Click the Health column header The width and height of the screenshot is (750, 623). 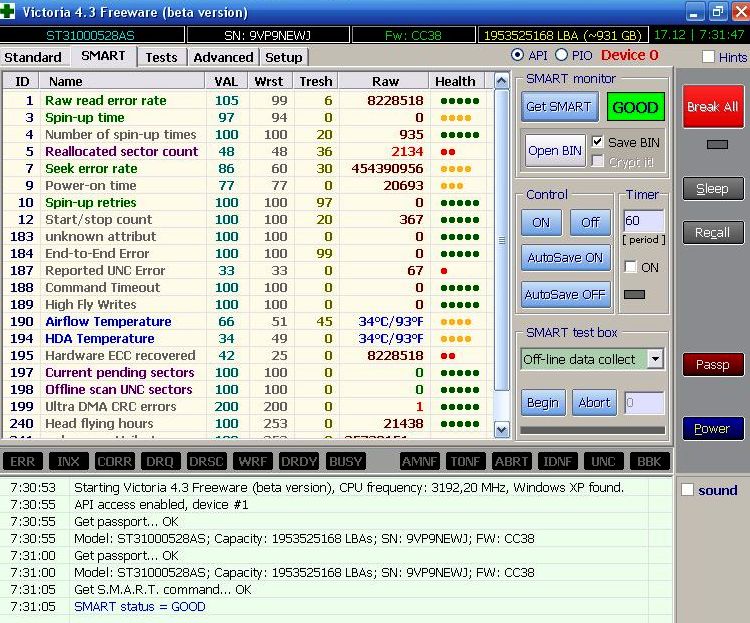tap(455, 81)
